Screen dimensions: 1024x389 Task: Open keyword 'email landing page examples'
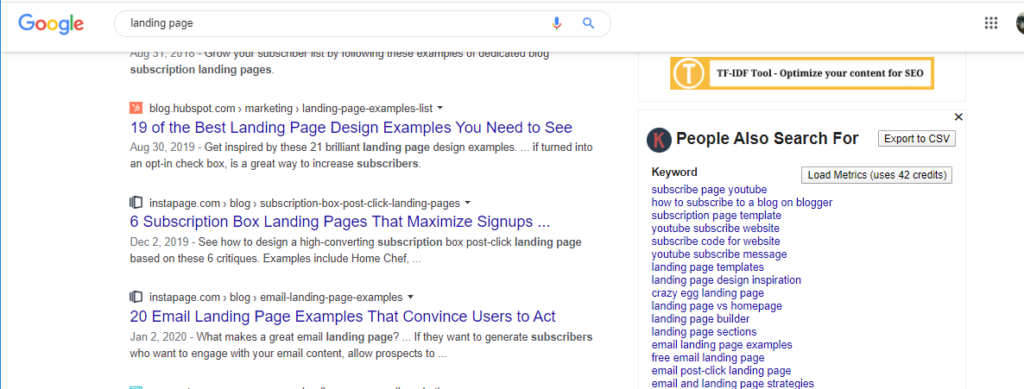click(722, 345)
